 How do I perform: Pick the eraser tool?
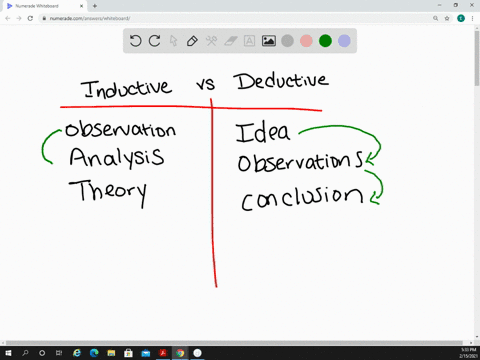(231, 41)
